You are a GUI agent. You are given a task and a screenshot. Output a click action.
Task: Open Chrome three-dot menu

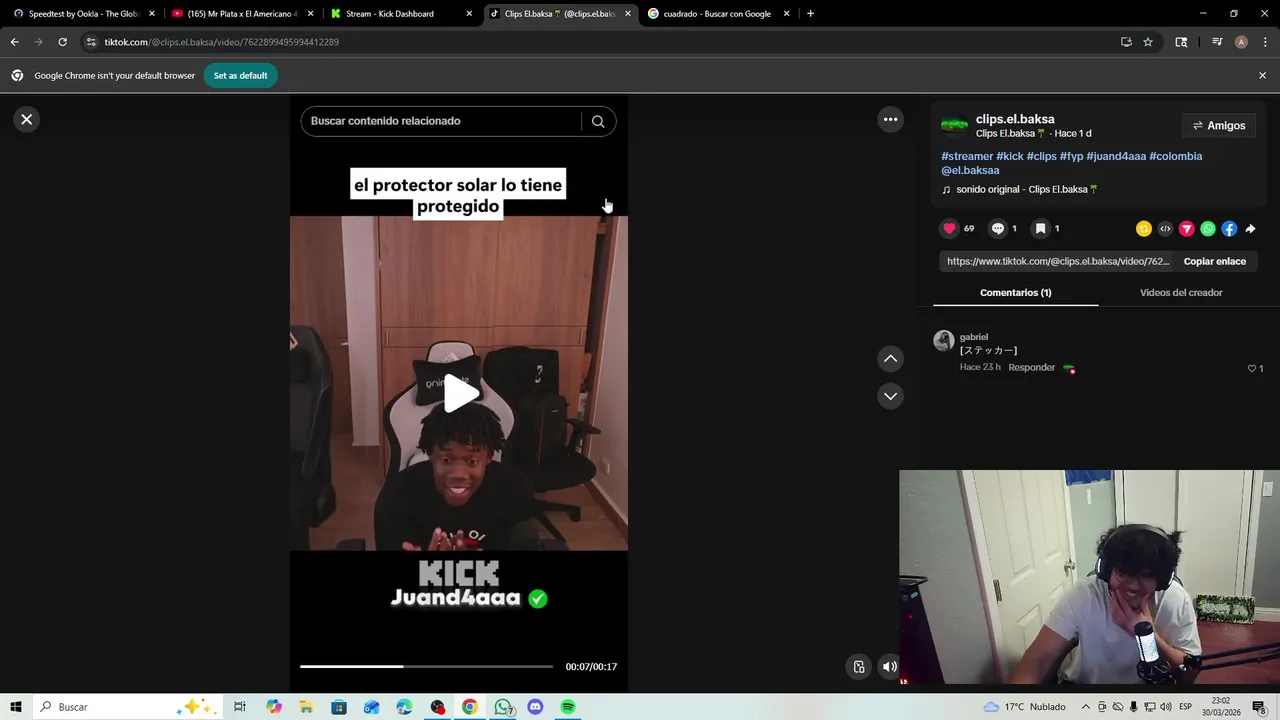[1265, 42]
